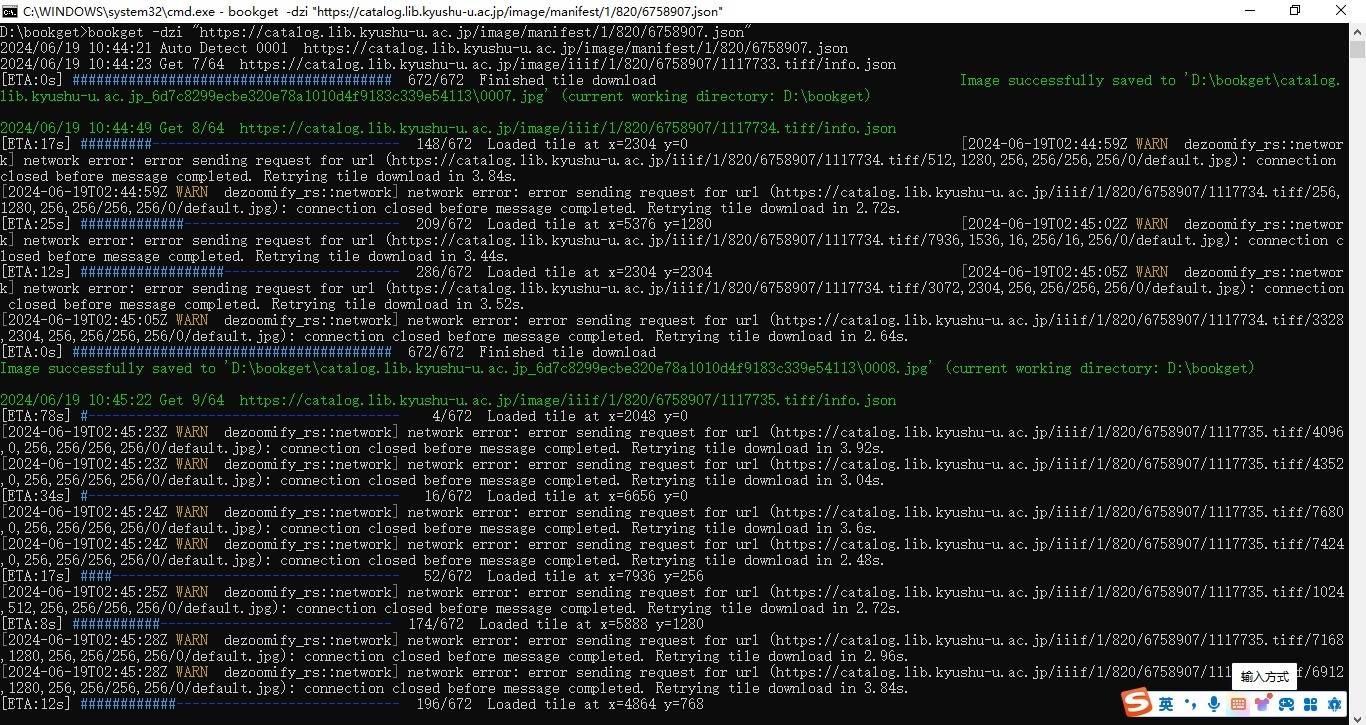1366x725 pixels.
Task: Click the Sogou input method logo
Action: tap(1136, 704)
